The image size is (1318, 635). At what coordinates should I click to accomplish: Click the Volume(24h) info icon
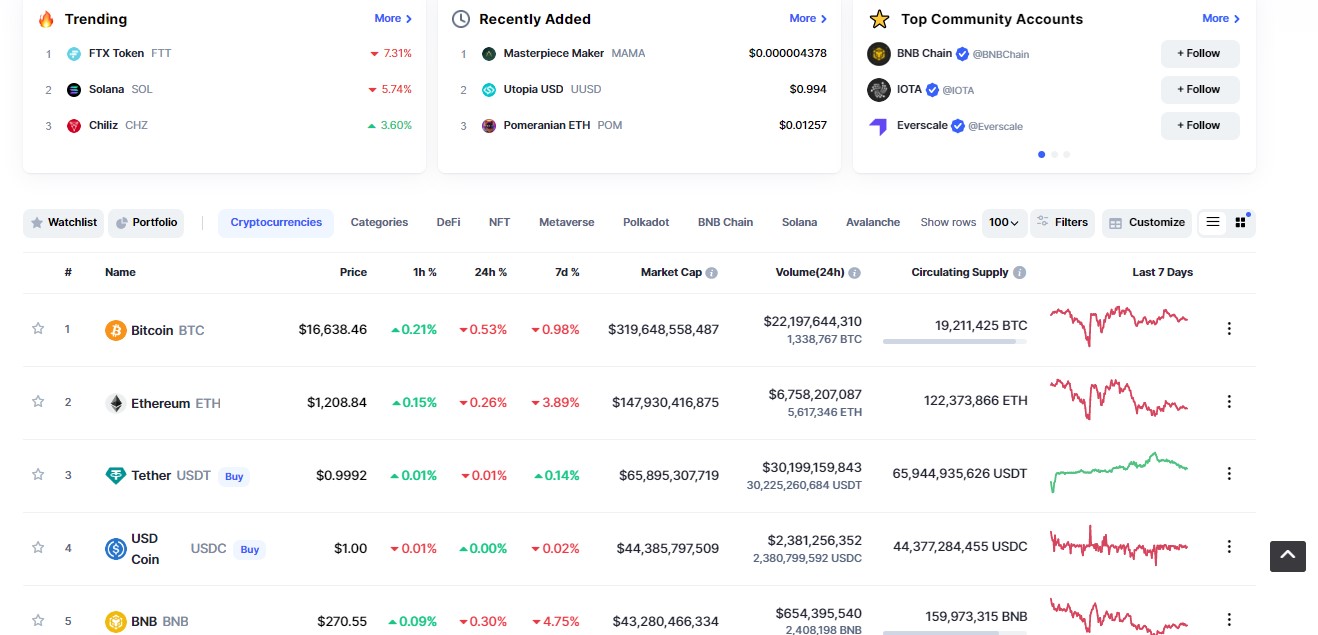tap(855, 273)
